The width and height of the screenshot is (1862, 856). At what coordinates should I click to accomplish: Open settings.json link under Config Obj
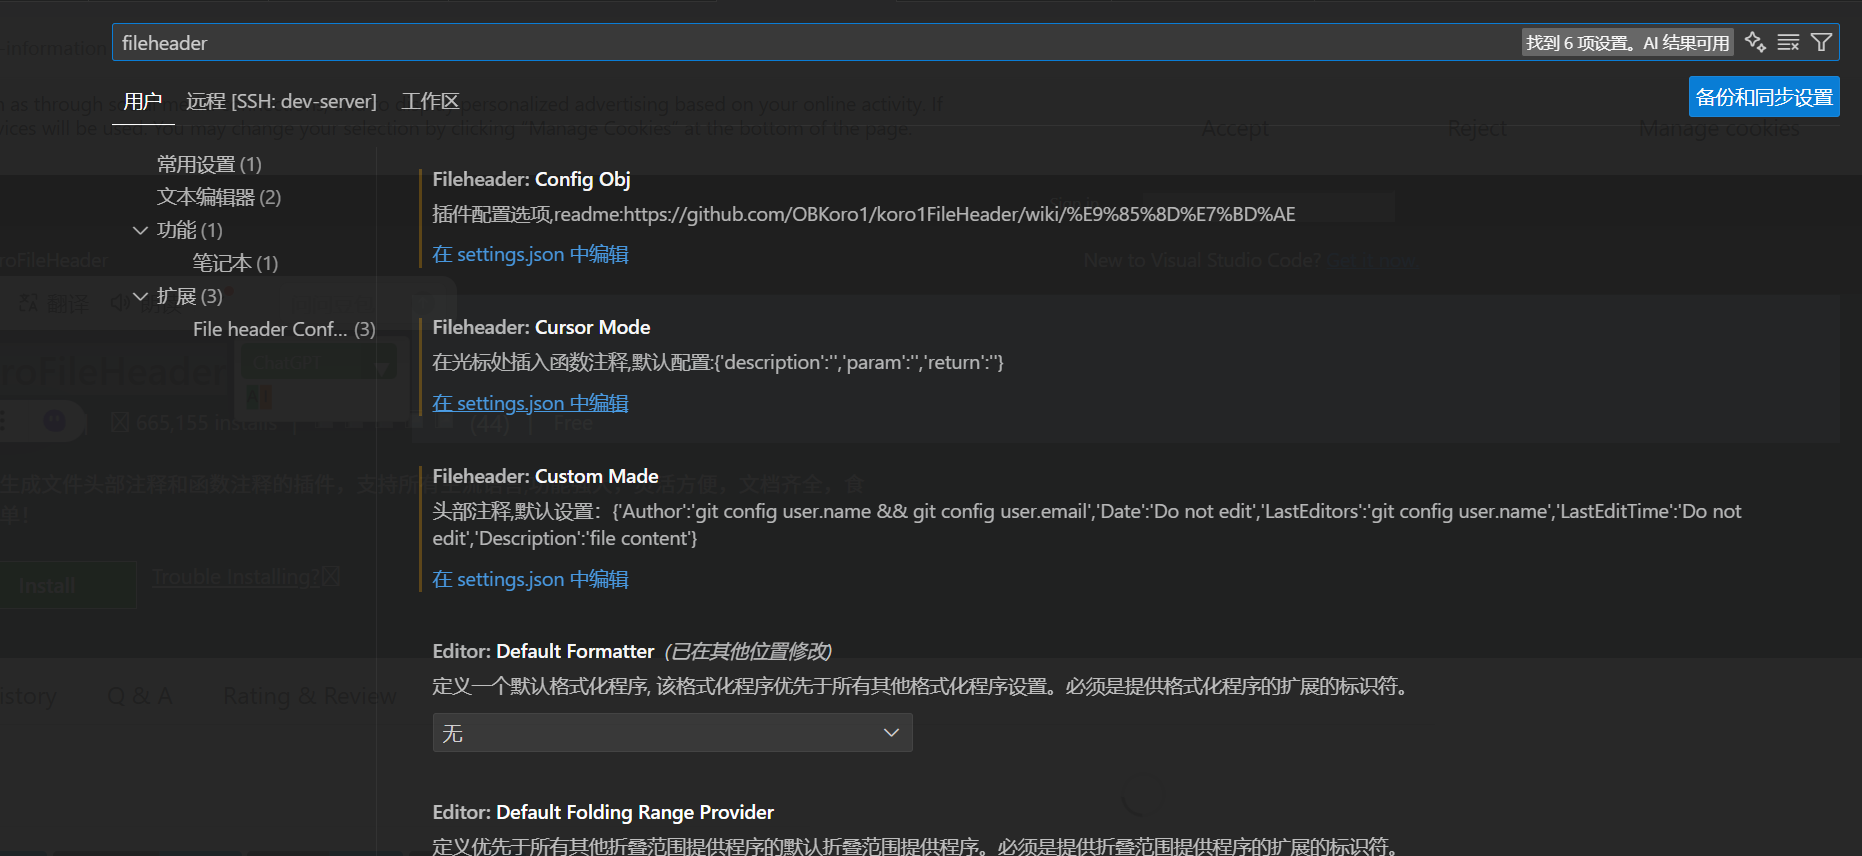click(x=530, y=254)
